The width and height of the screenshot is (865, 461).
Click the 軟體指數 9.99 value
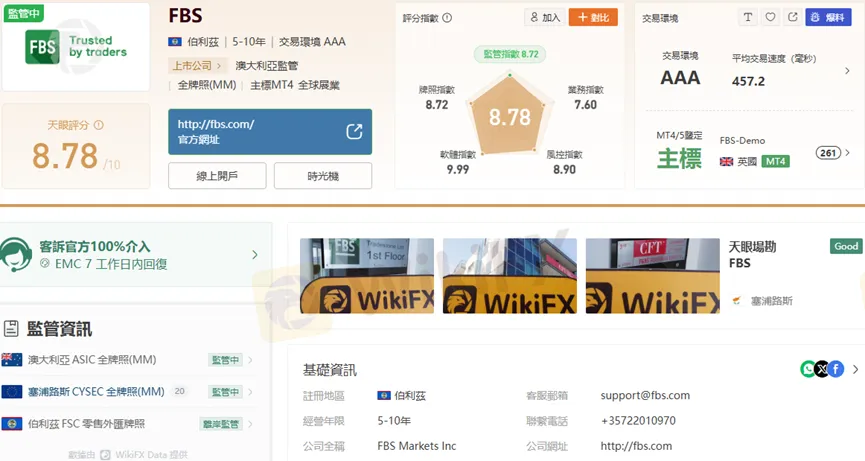[458, 170]
